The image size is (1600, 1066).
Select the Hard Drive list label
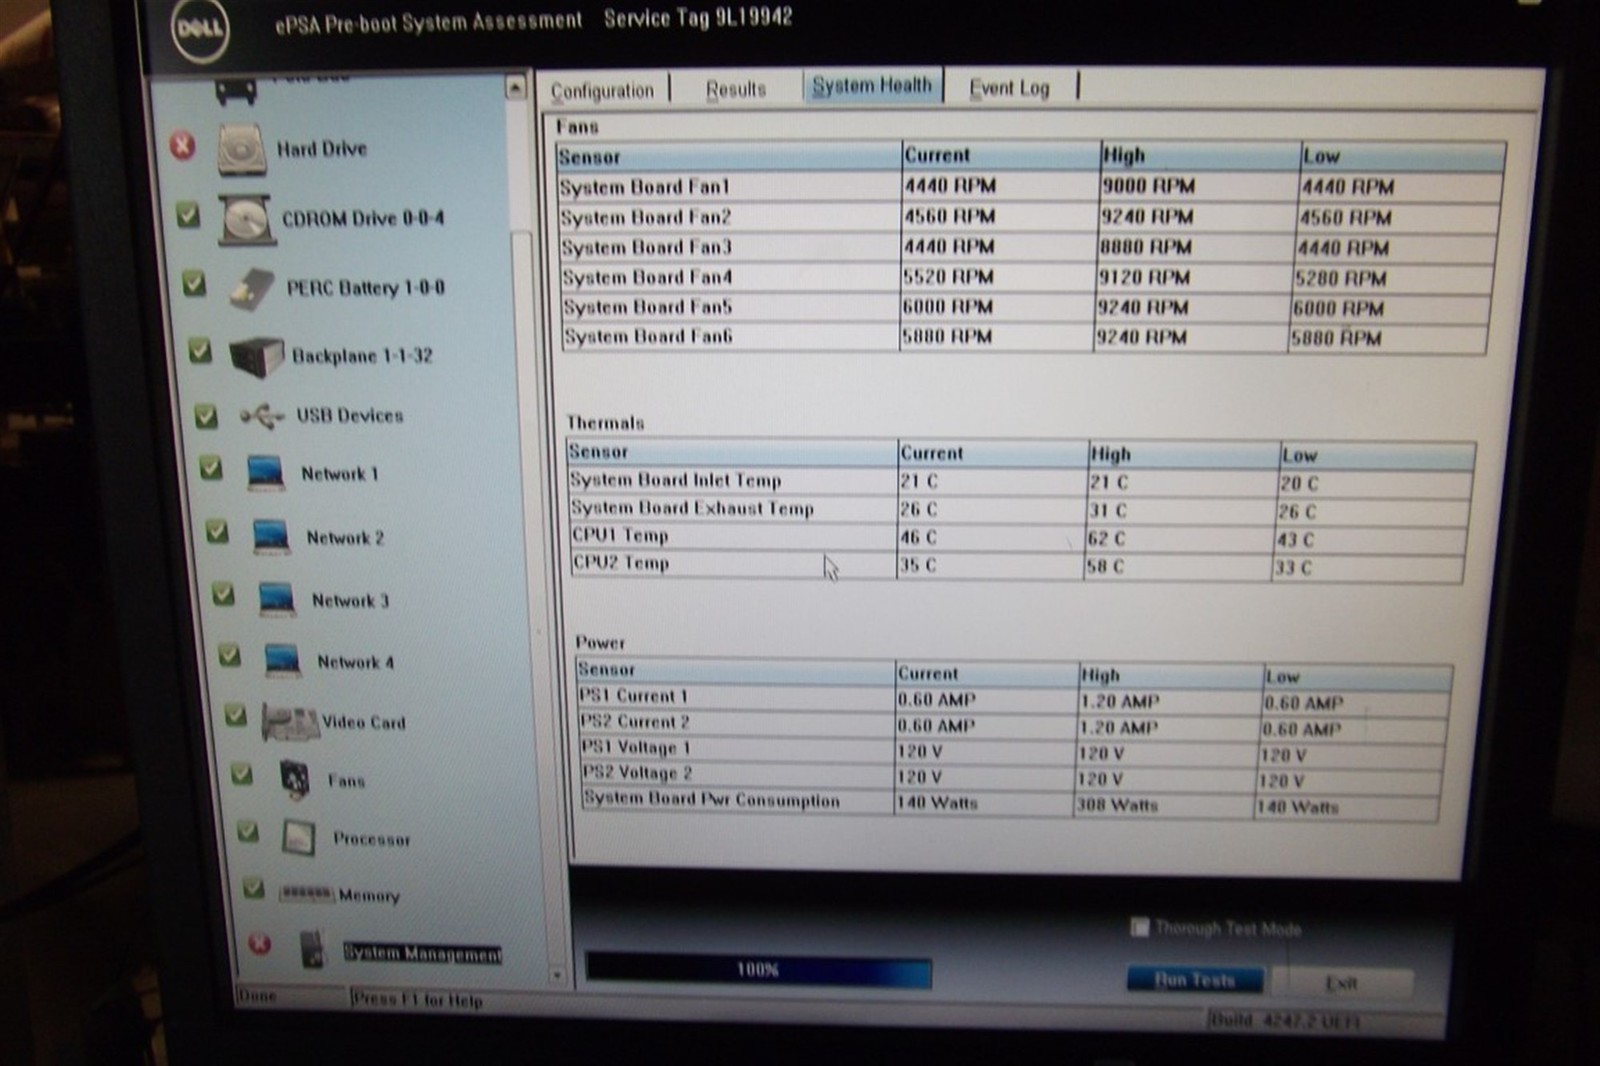[322, 149]
